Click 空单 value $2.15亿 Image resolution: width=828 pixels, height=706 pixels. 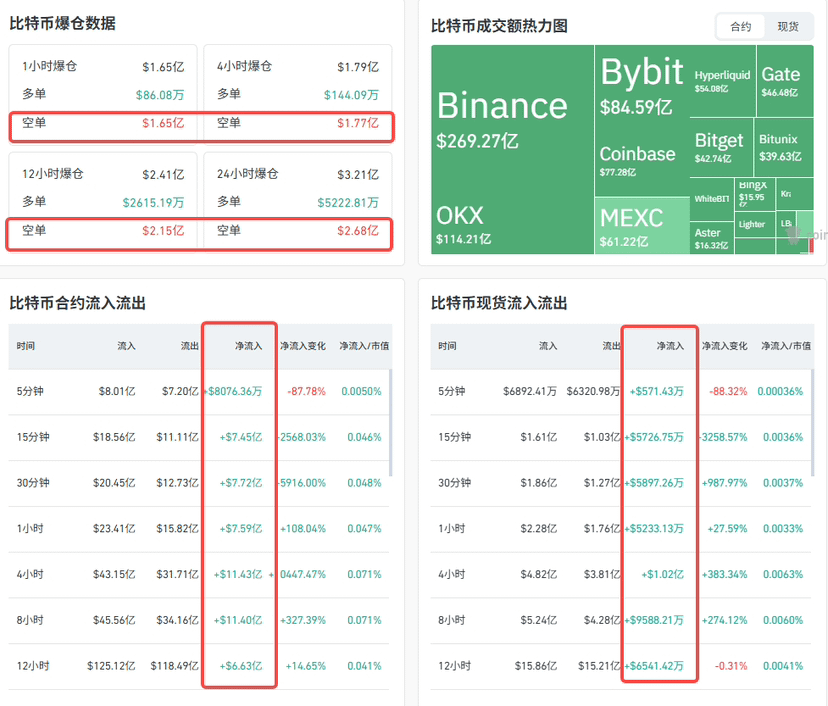[163, 231]
